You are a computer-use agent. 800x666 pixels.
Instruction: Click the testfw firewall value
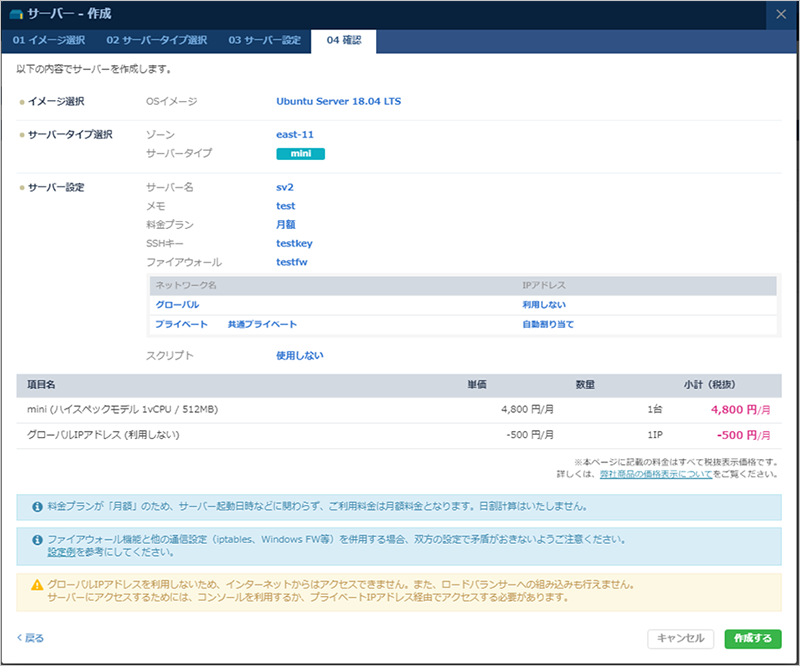click(291, 262)
